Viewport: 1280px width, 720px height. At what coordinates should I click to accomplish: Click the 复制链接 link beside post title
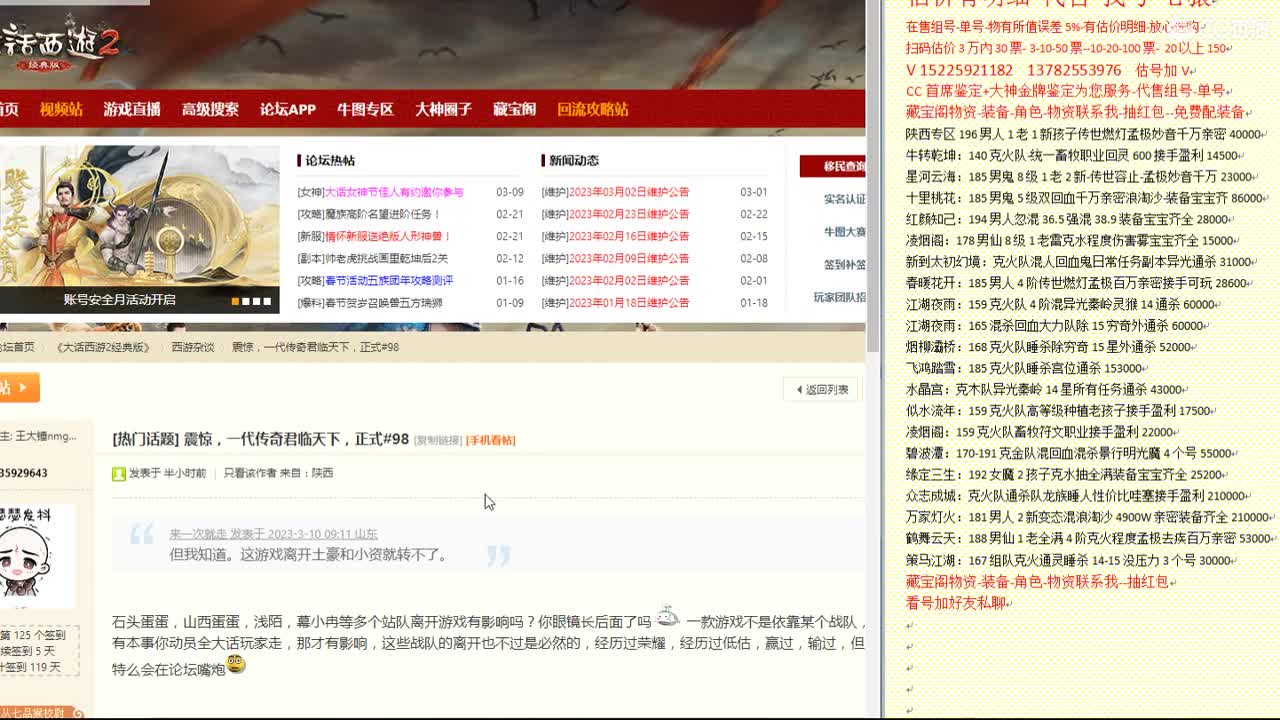point(438,440)
